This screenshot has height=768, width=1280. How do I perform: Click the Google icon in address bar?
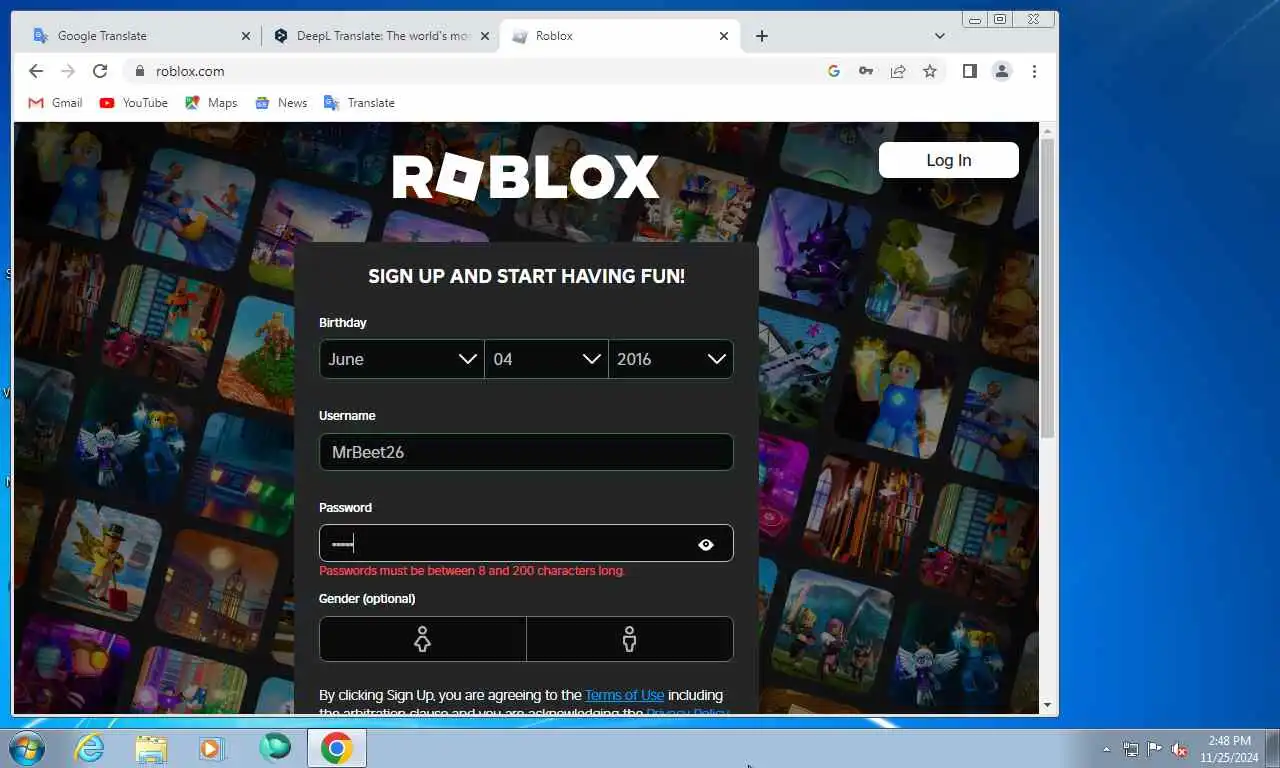[833, 71]
